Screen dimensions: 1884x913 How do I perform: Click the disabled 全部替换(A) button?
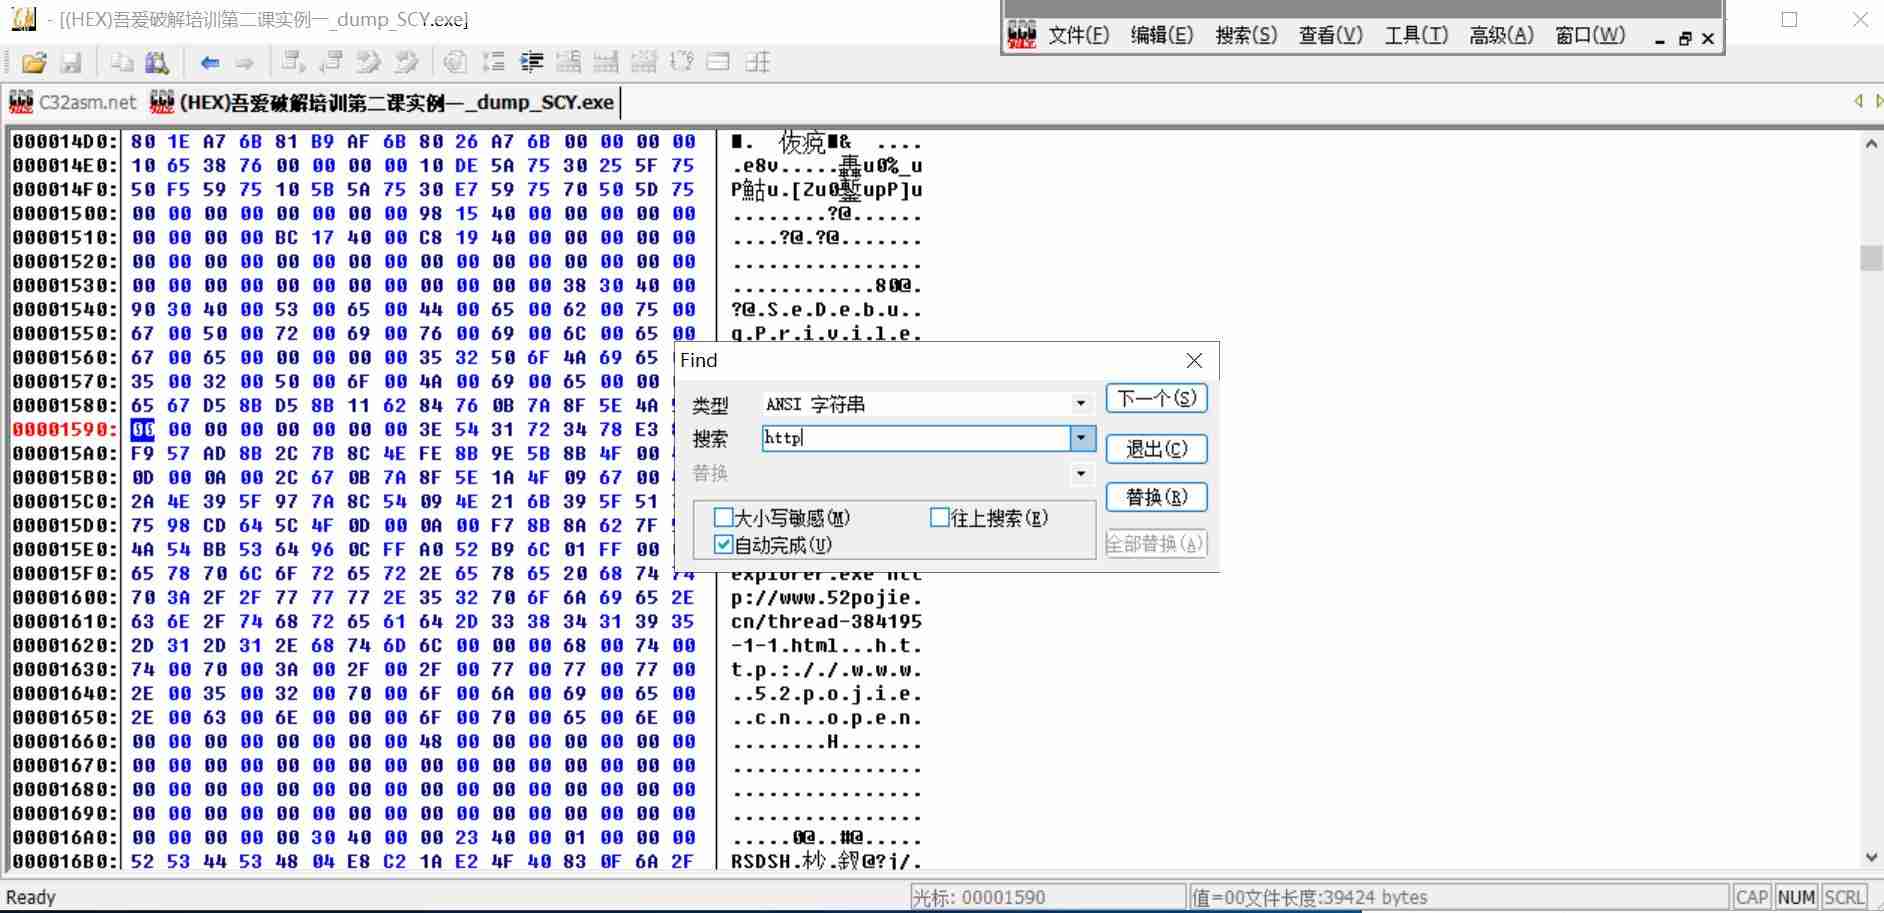click(x=1156, y=544)
